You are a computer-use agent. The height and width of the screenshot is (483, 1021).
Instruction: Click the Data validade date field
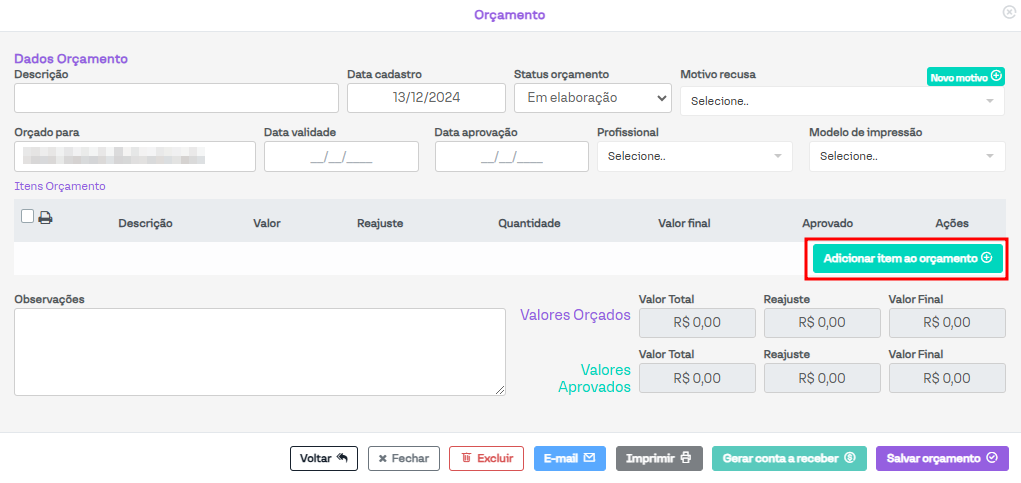pyautogui.click(x=341, y=156)
